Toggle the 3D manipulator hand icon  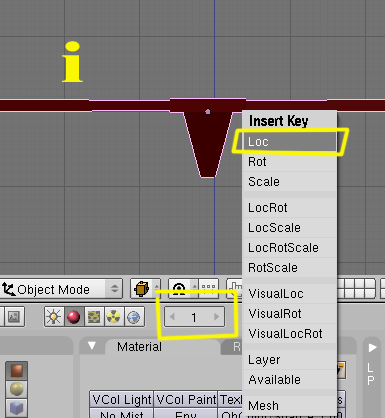(x=235, y=289)
